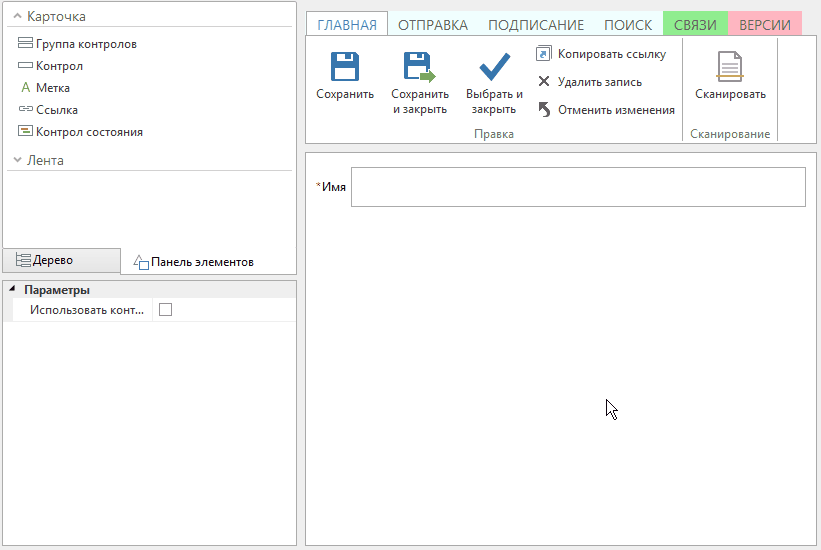Click the Имя text input field
Image resolution: width=821 pixels, height=550 pixels.
[x=578, y=187]
